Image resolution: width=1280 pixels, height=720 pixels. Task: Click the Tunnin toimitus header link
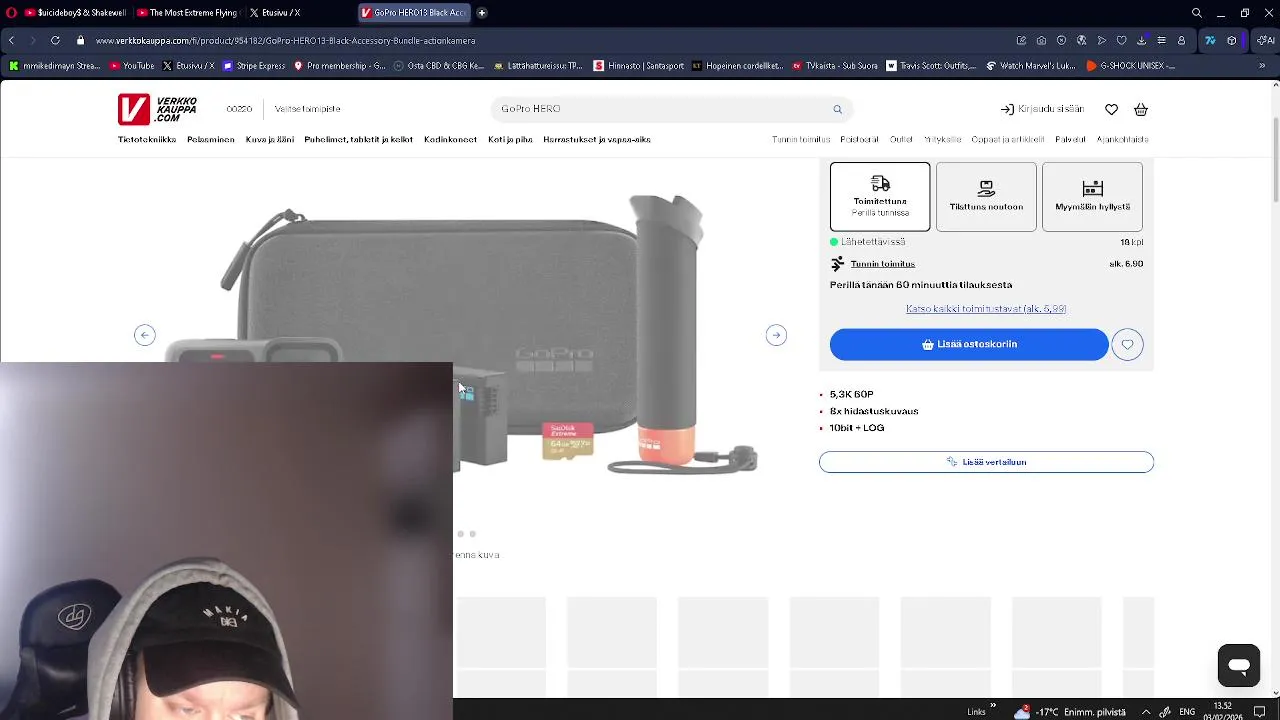pyautogui.click(x=801, y=140)
